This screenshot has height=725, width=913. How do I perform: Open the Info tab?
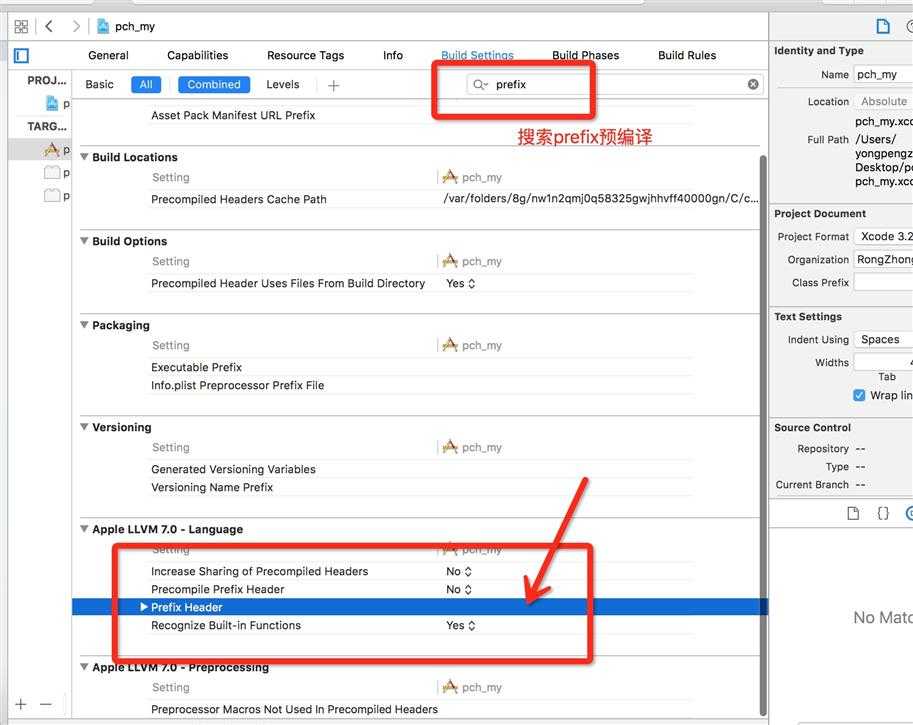(392, 55)
